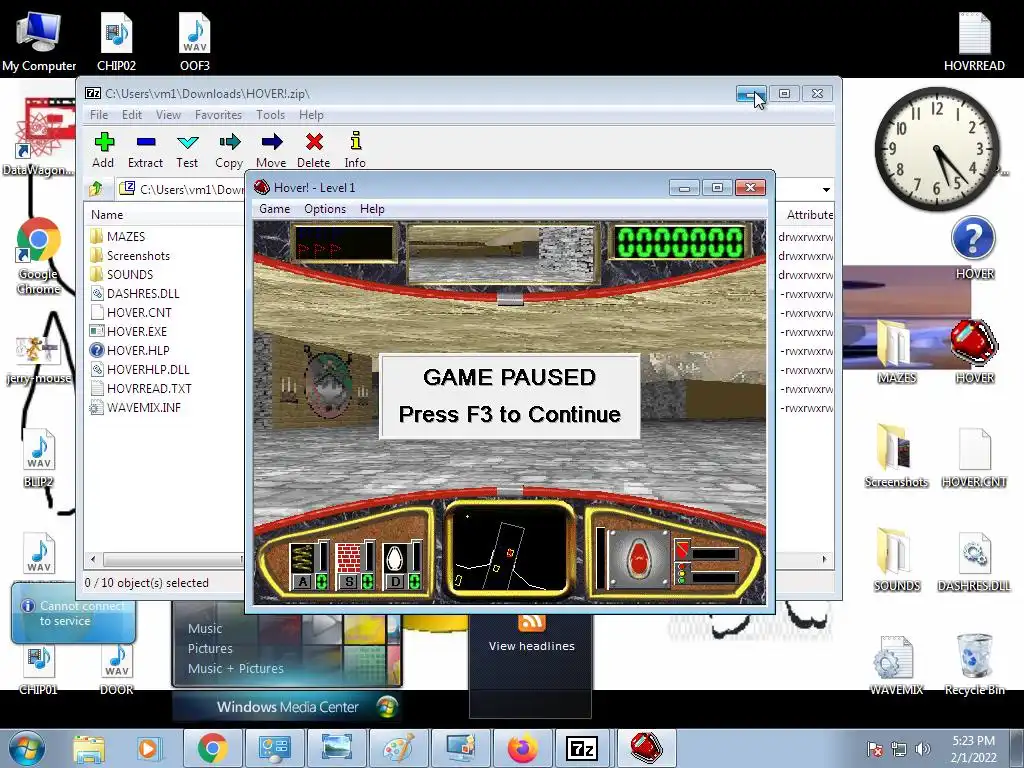Click the cloak pickup D indicator
1024x768 pixels.
pyautogui.click(x=402, y=566)
